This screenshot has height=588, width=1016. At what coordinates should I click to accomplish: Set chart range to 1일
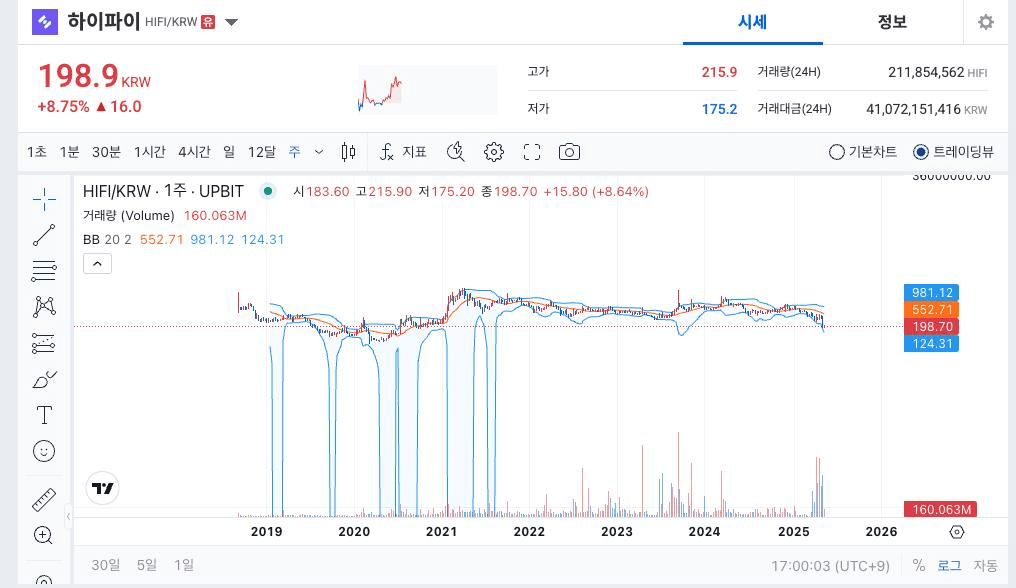[x=183, y=565]
